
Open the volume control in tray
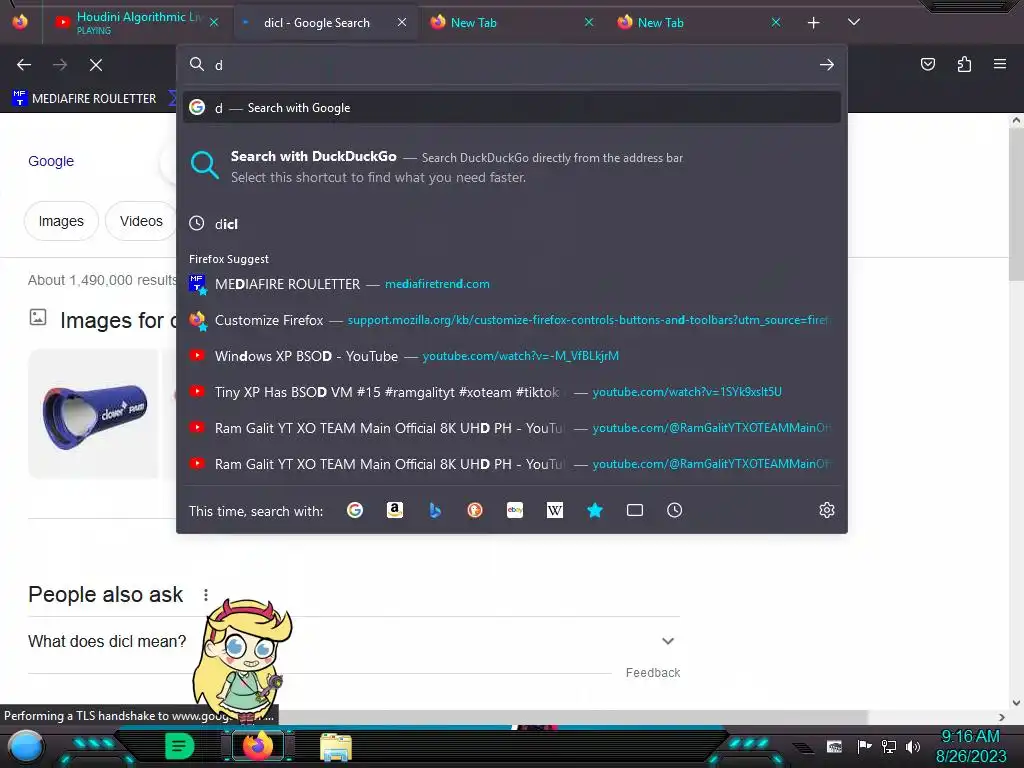(913, 746)
